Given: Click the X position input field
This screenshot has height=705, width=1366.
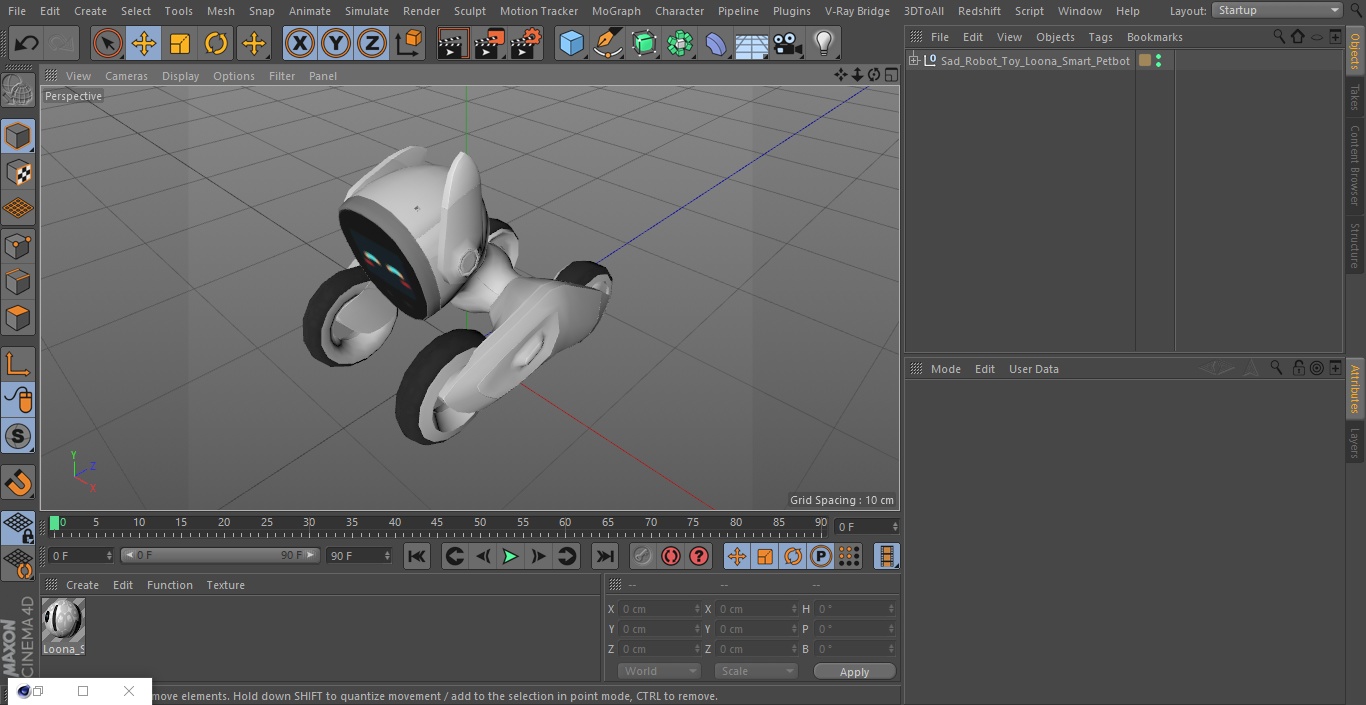Looking at the screenshot, I should pos(660,609).
